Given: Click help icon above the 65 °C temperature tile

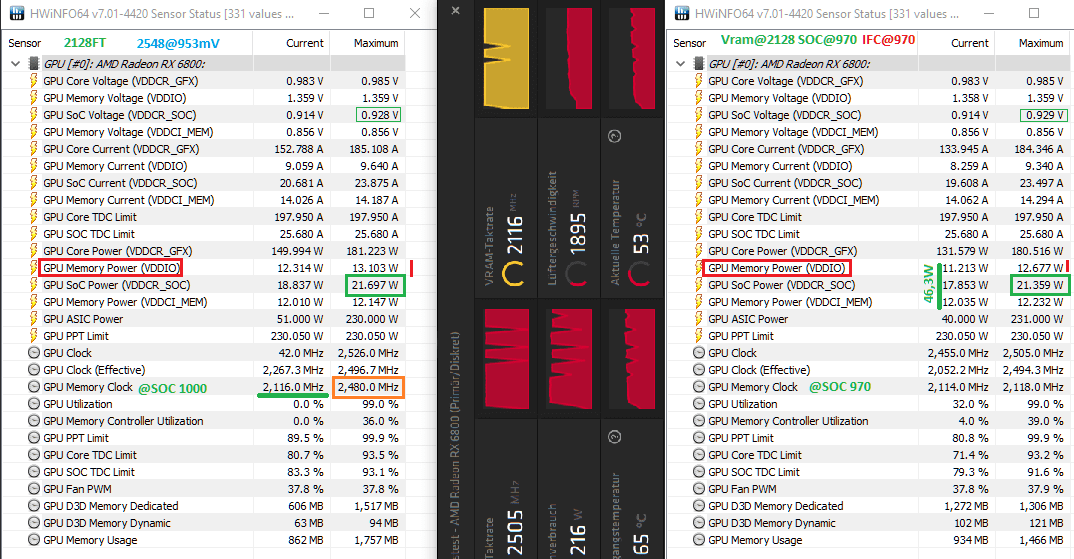Looking at the screenshot, I should [x=614, y=436].
